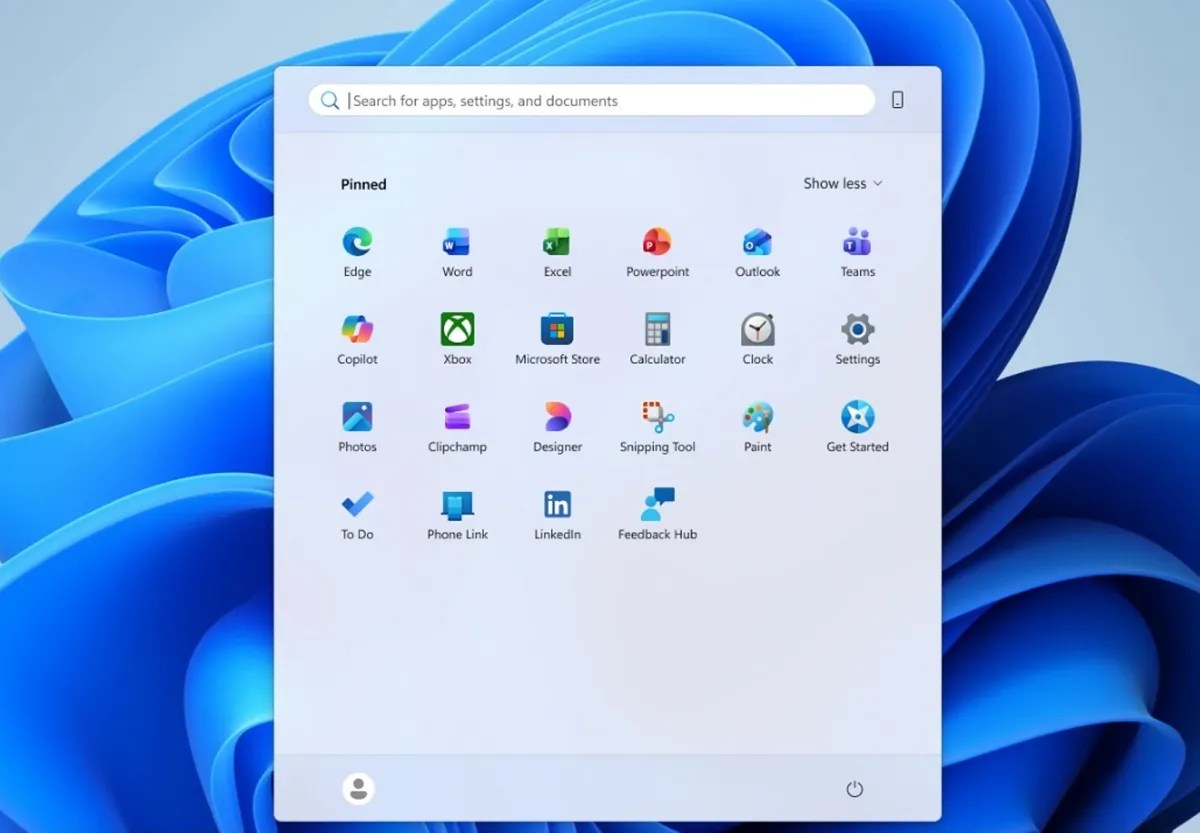Click the magnifier icon in search box
Screen dimensions: 1200x833
pyautogui.click(x=329, y=100)
